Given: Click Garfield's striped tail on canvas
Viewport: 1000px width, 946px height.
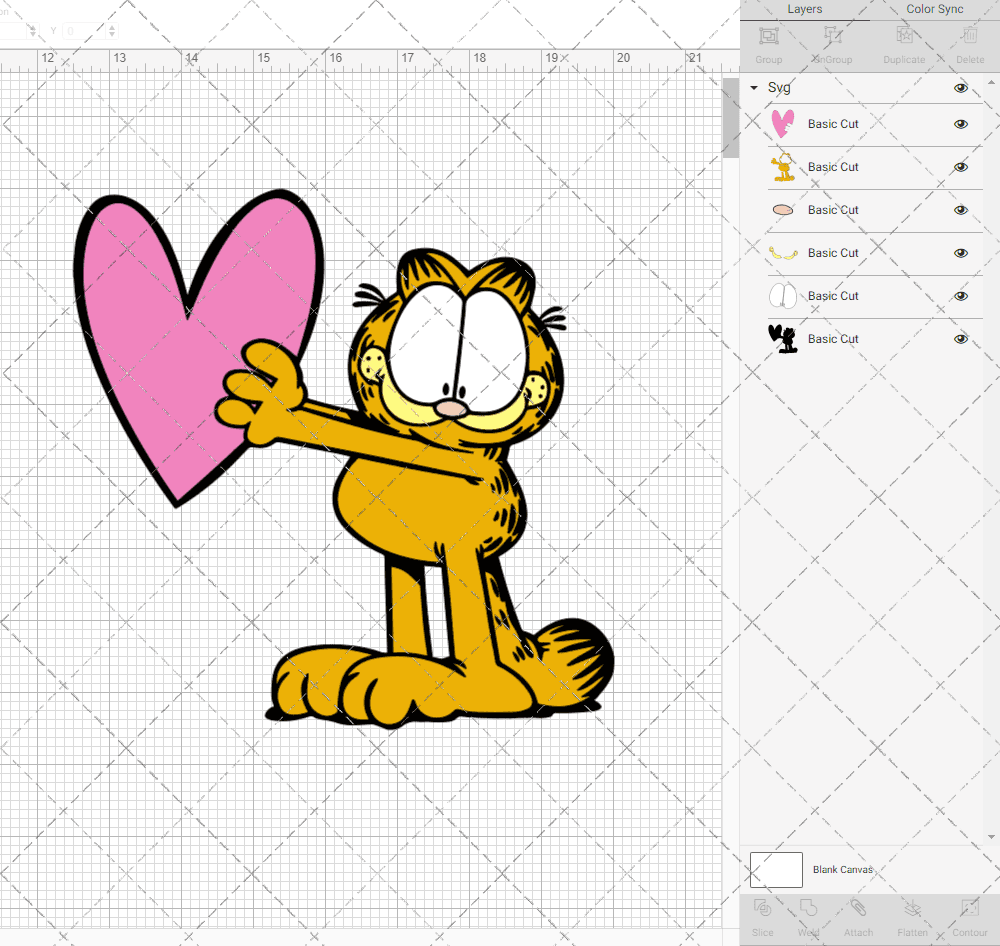Looking at the screenshot, I should (574, 663).
